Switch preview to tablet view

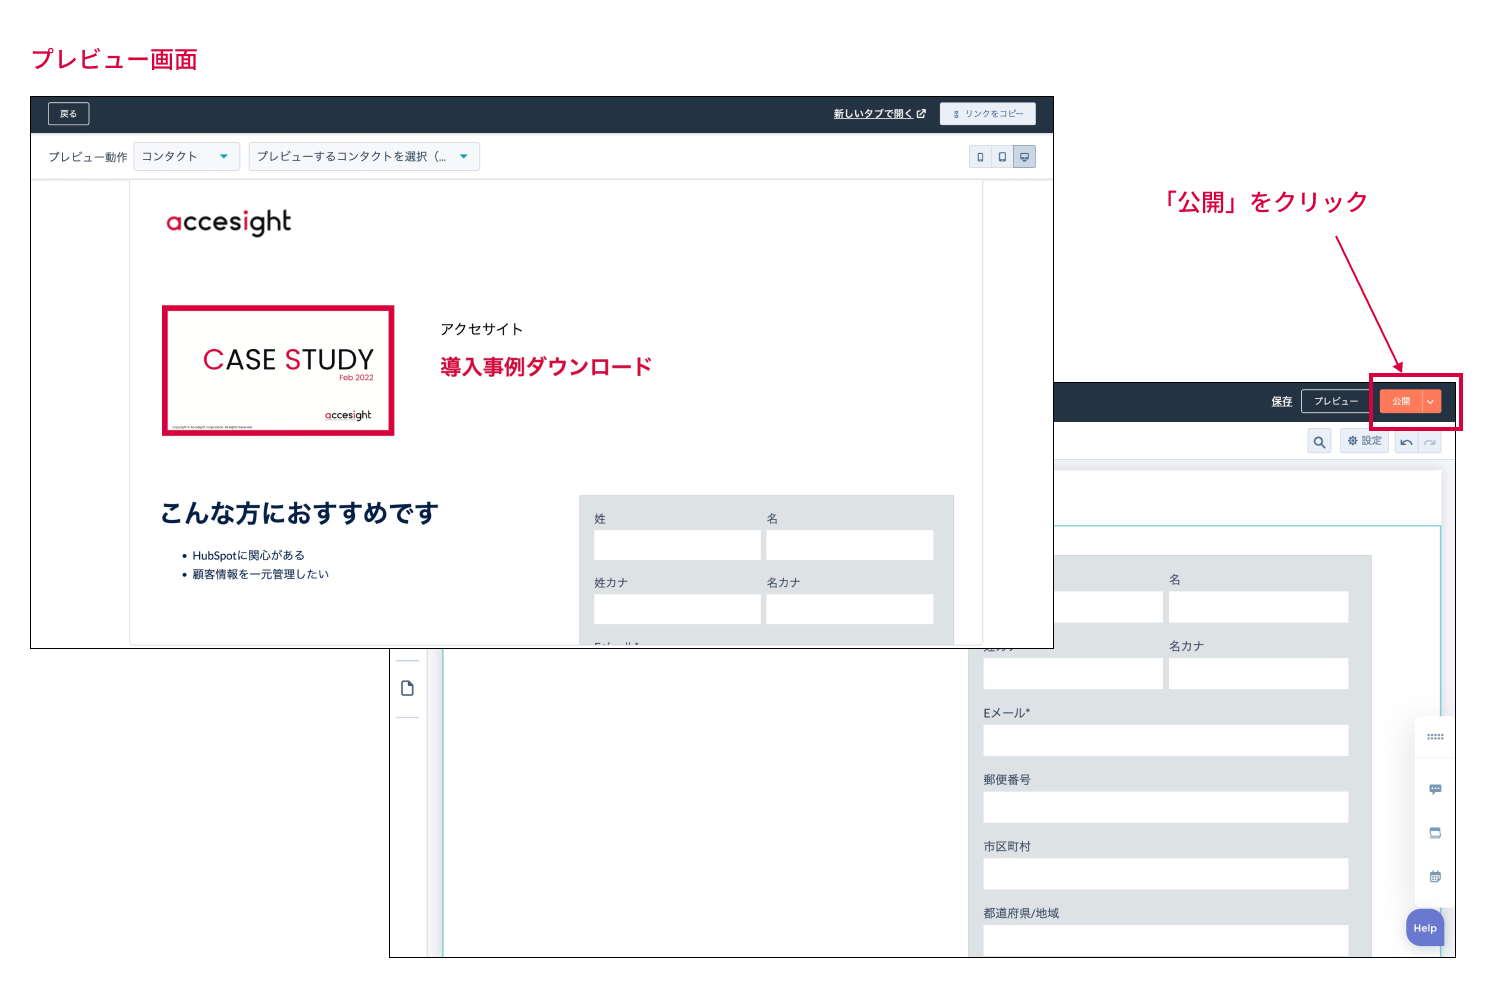pyautogui.click(x=1002, y=157)
